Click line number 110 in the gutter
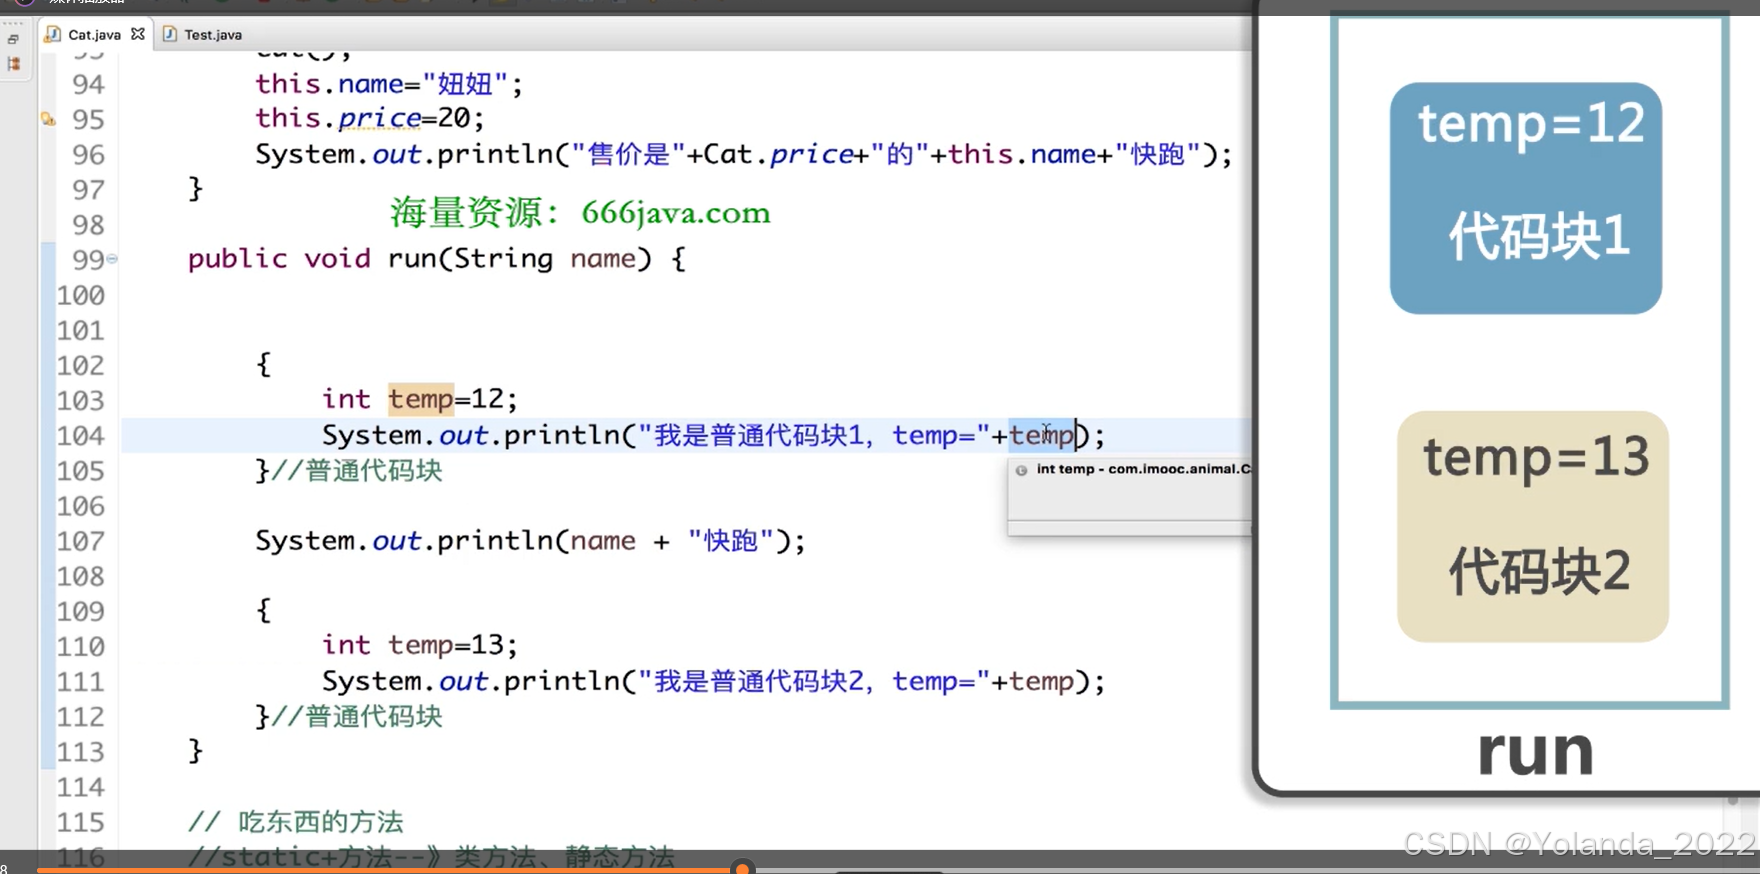This screenshot has width=1760, height=874. [80, 647]
